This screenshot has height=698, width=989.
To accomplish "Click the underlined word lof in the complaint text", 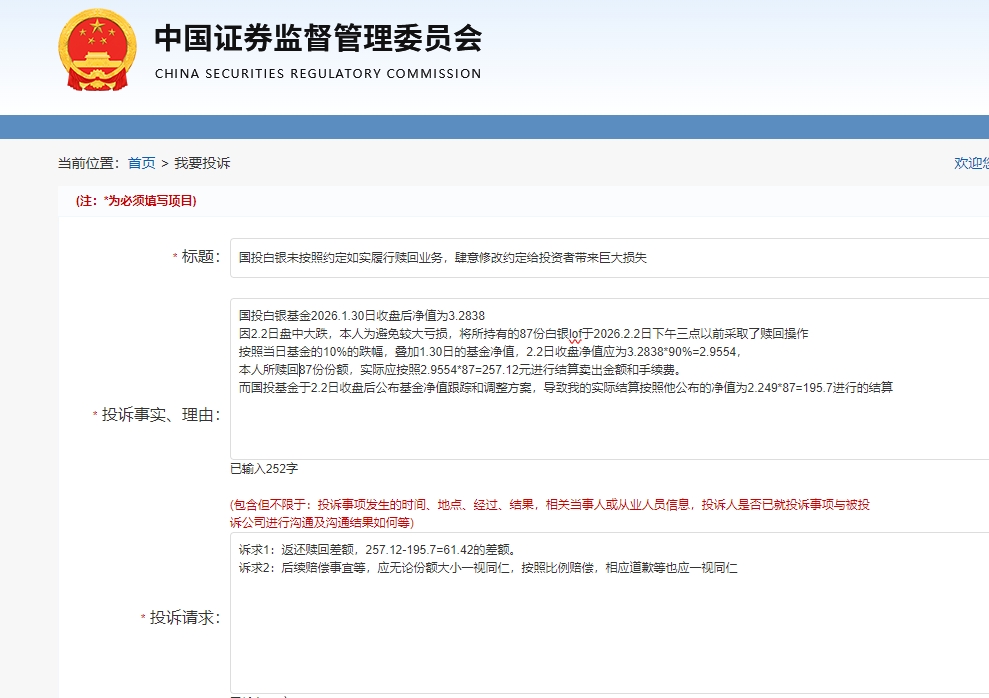I will [575, 334].
